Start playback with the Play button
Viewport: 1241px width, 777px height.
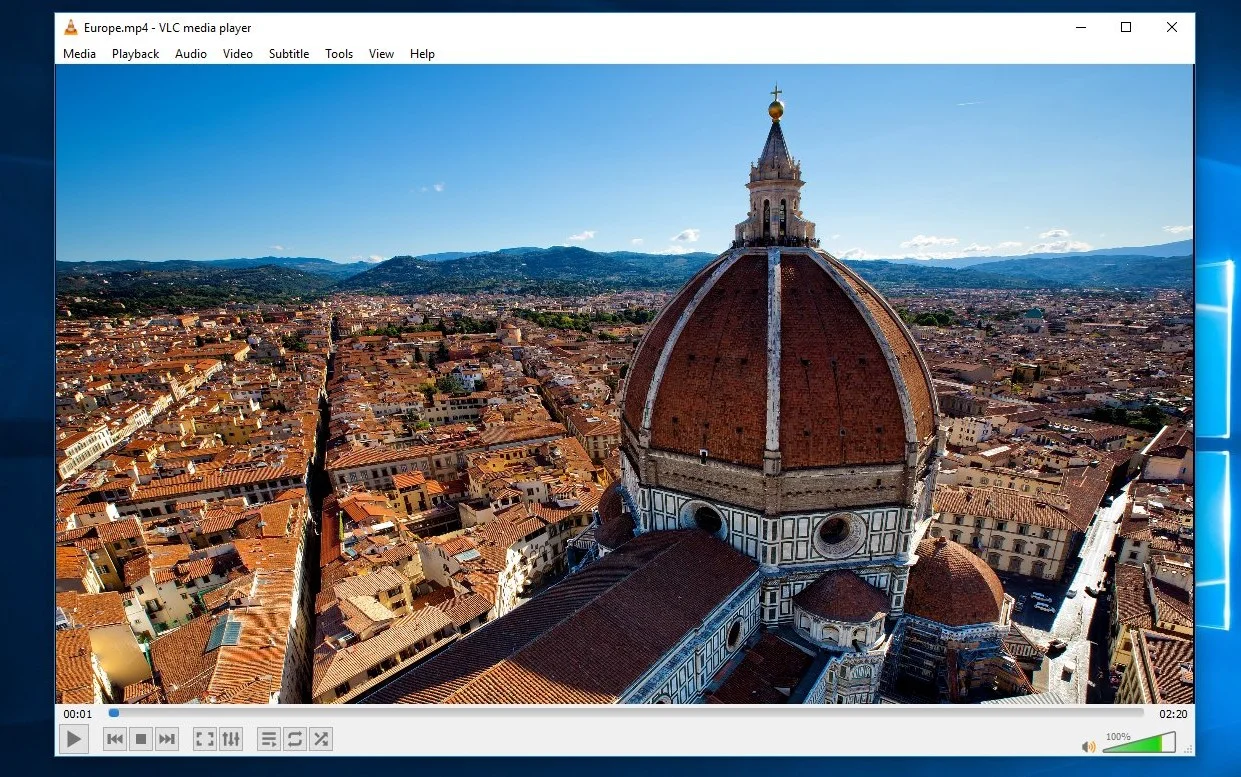click(73, 739)
